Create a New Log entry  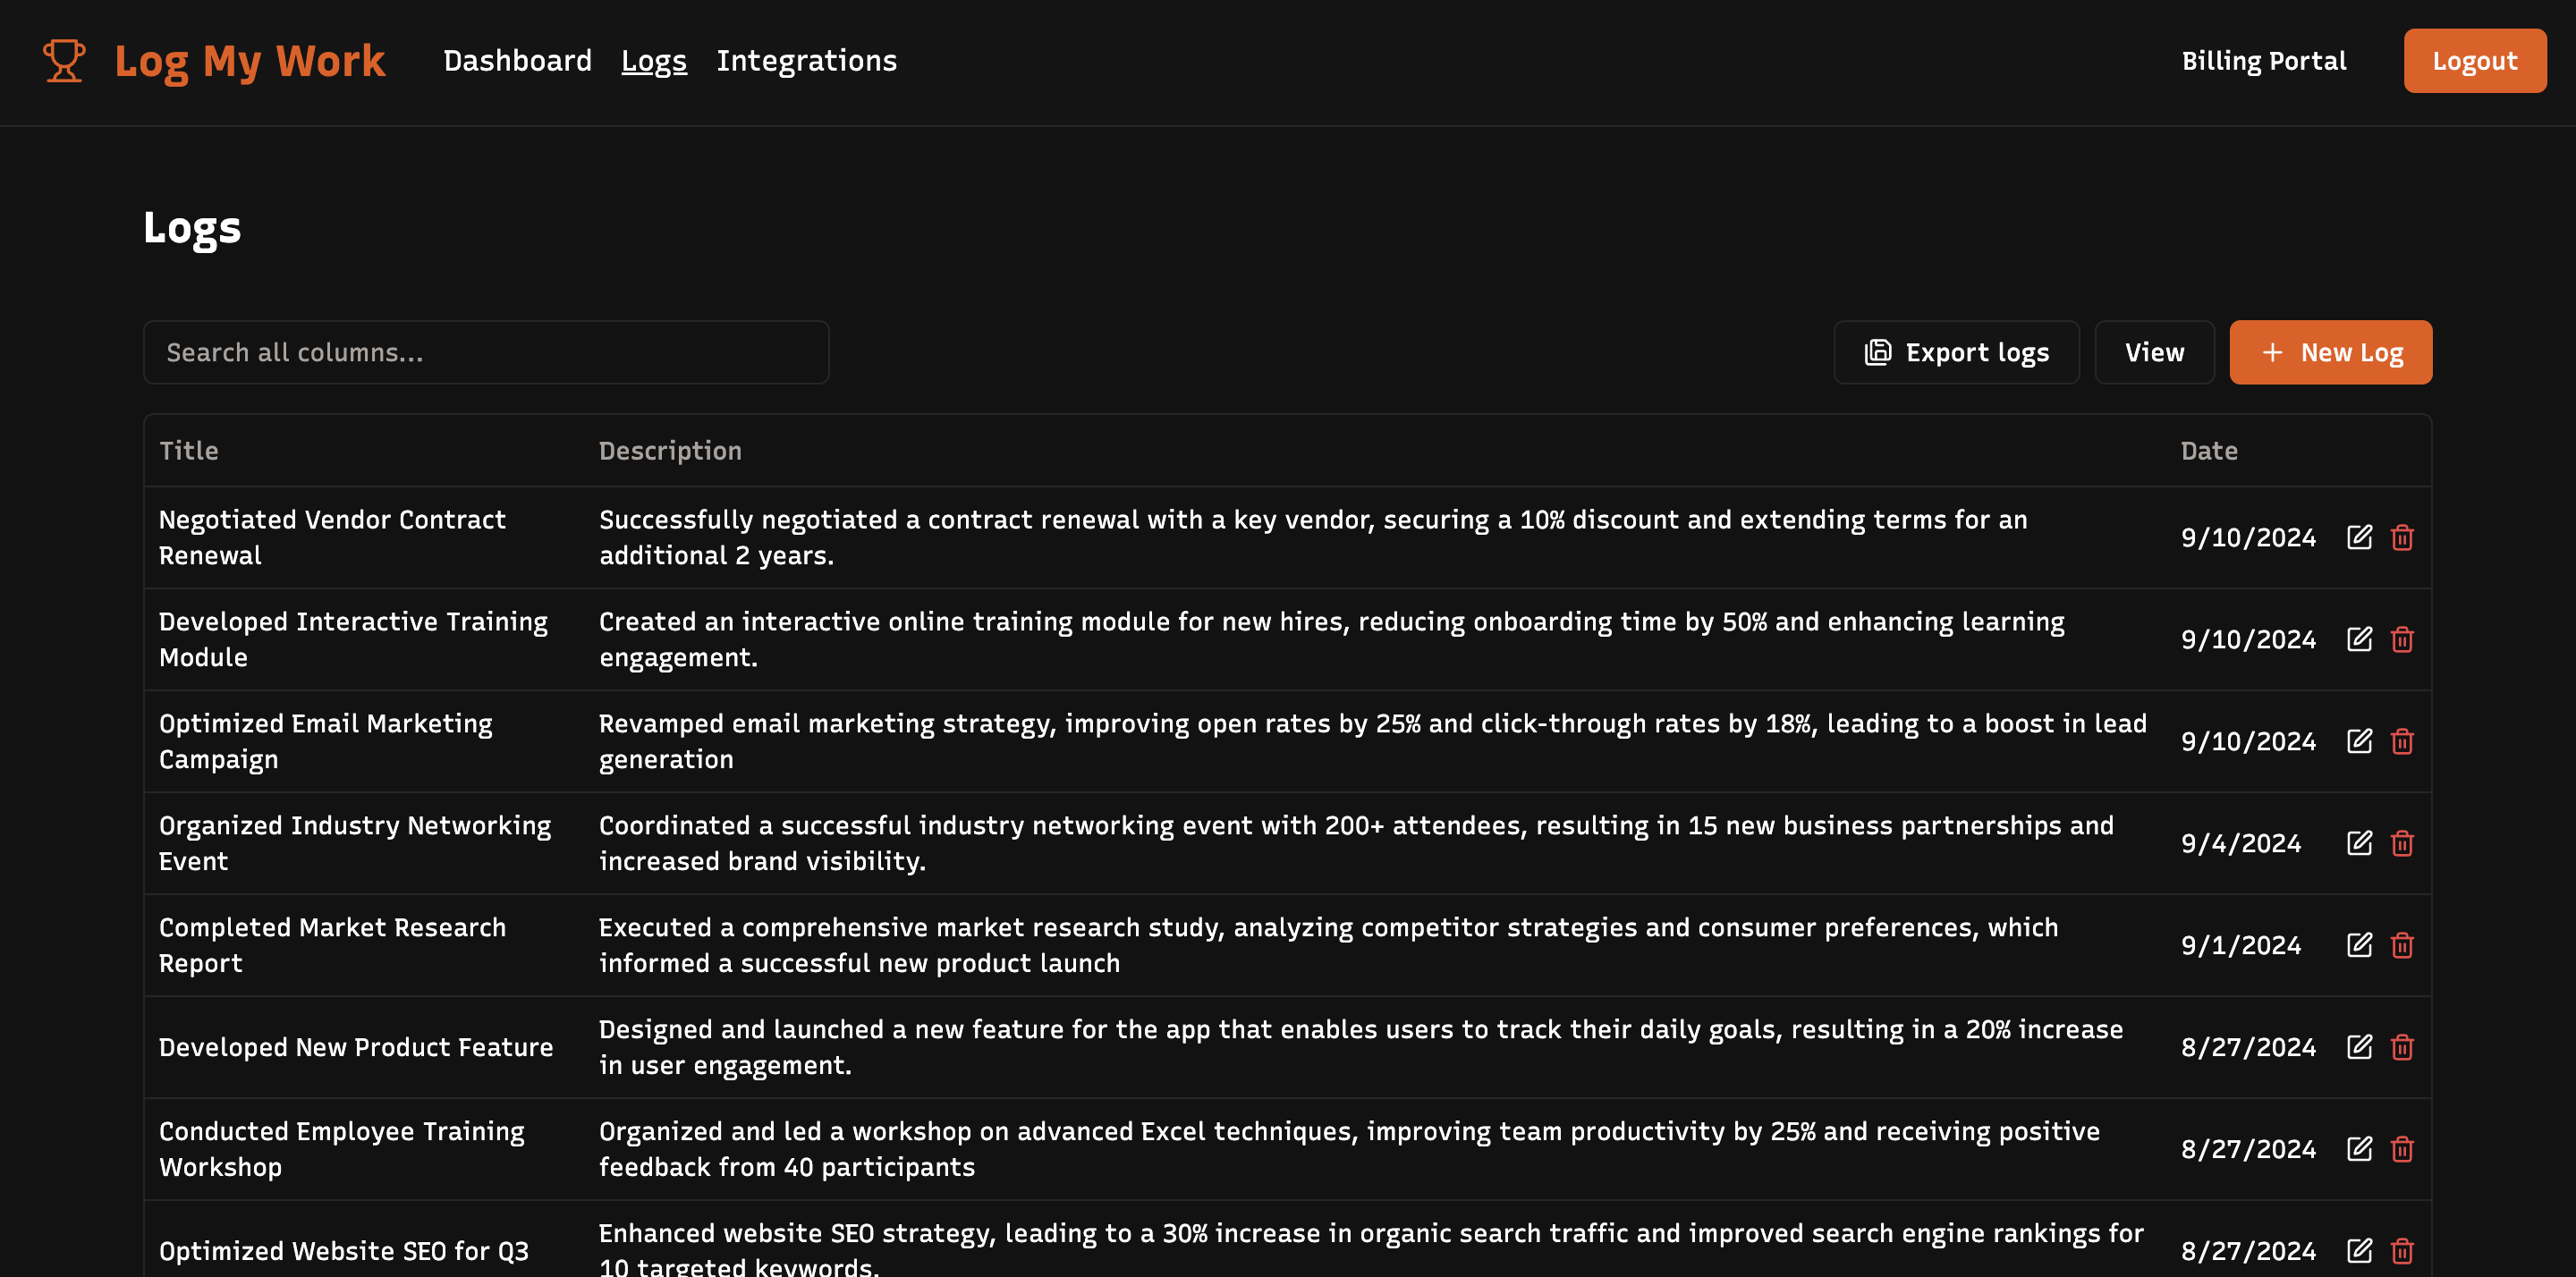2331,352
